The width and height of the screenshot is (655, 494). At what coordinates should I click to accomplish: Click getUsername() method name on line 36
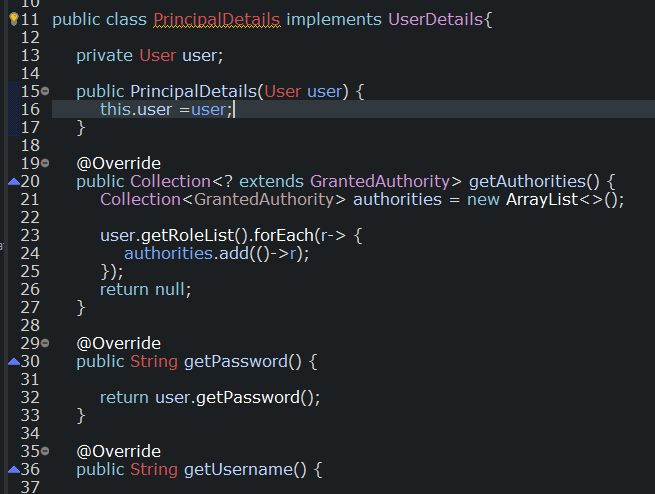tap(245, 470)
